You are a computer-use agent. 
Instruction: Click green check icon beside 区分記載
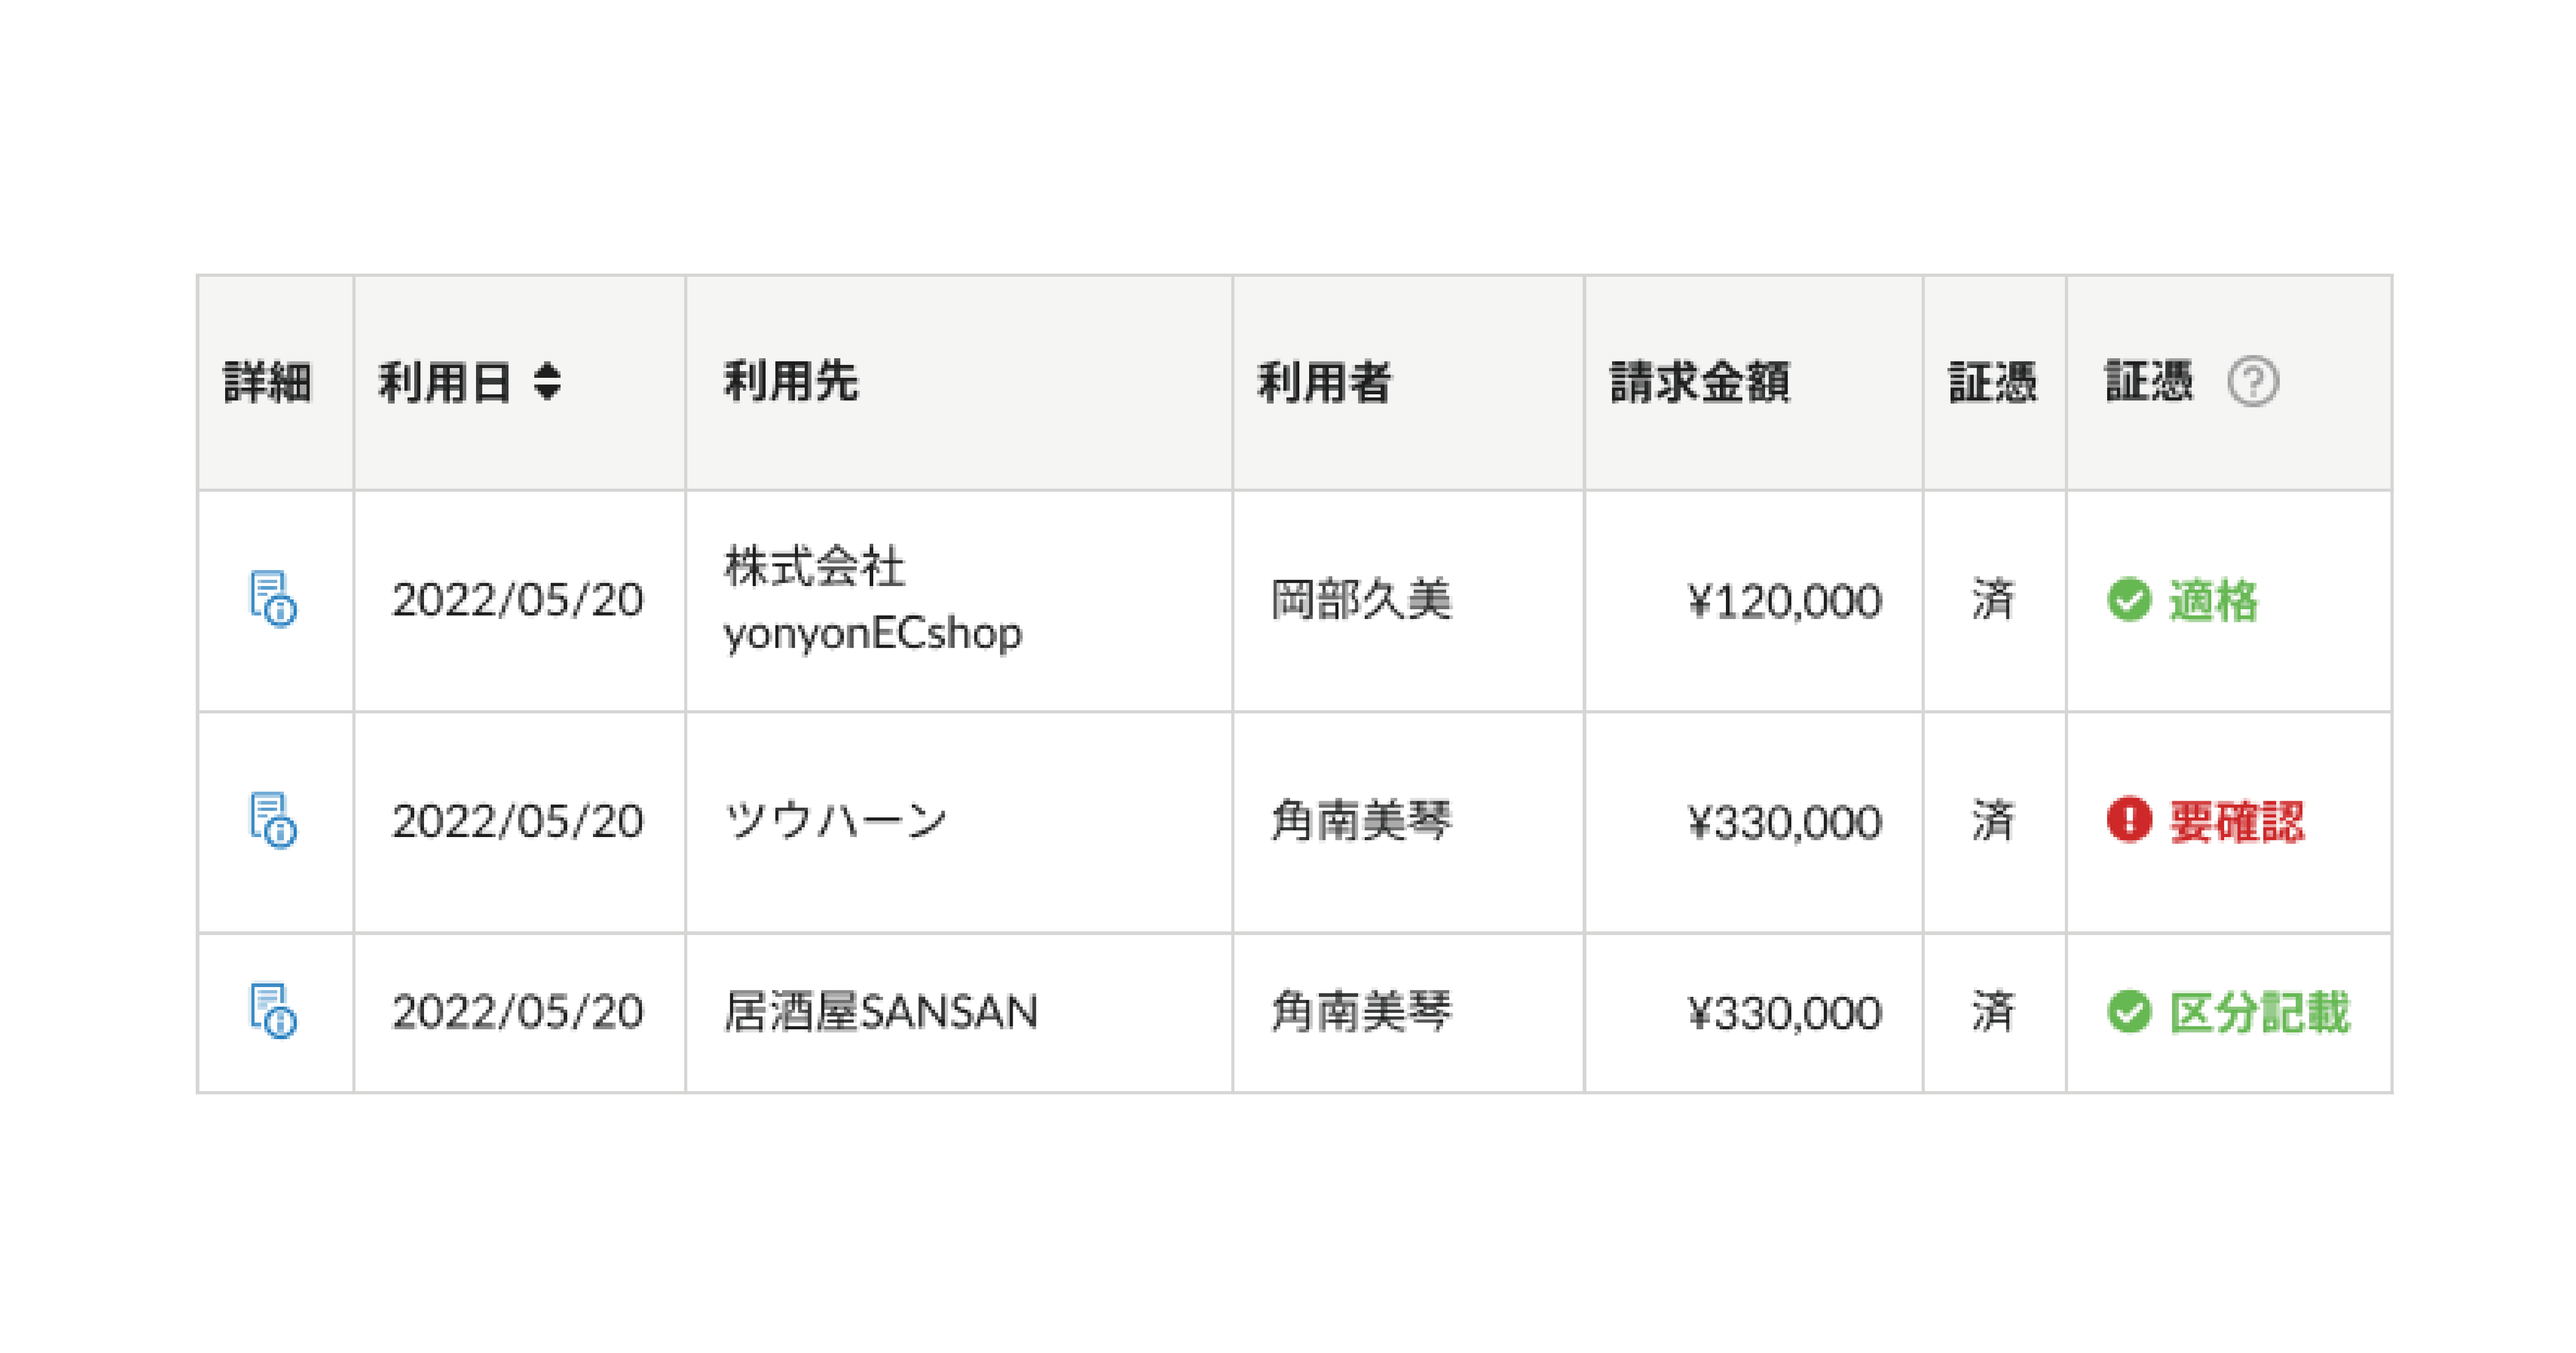click(2128, 1012)
